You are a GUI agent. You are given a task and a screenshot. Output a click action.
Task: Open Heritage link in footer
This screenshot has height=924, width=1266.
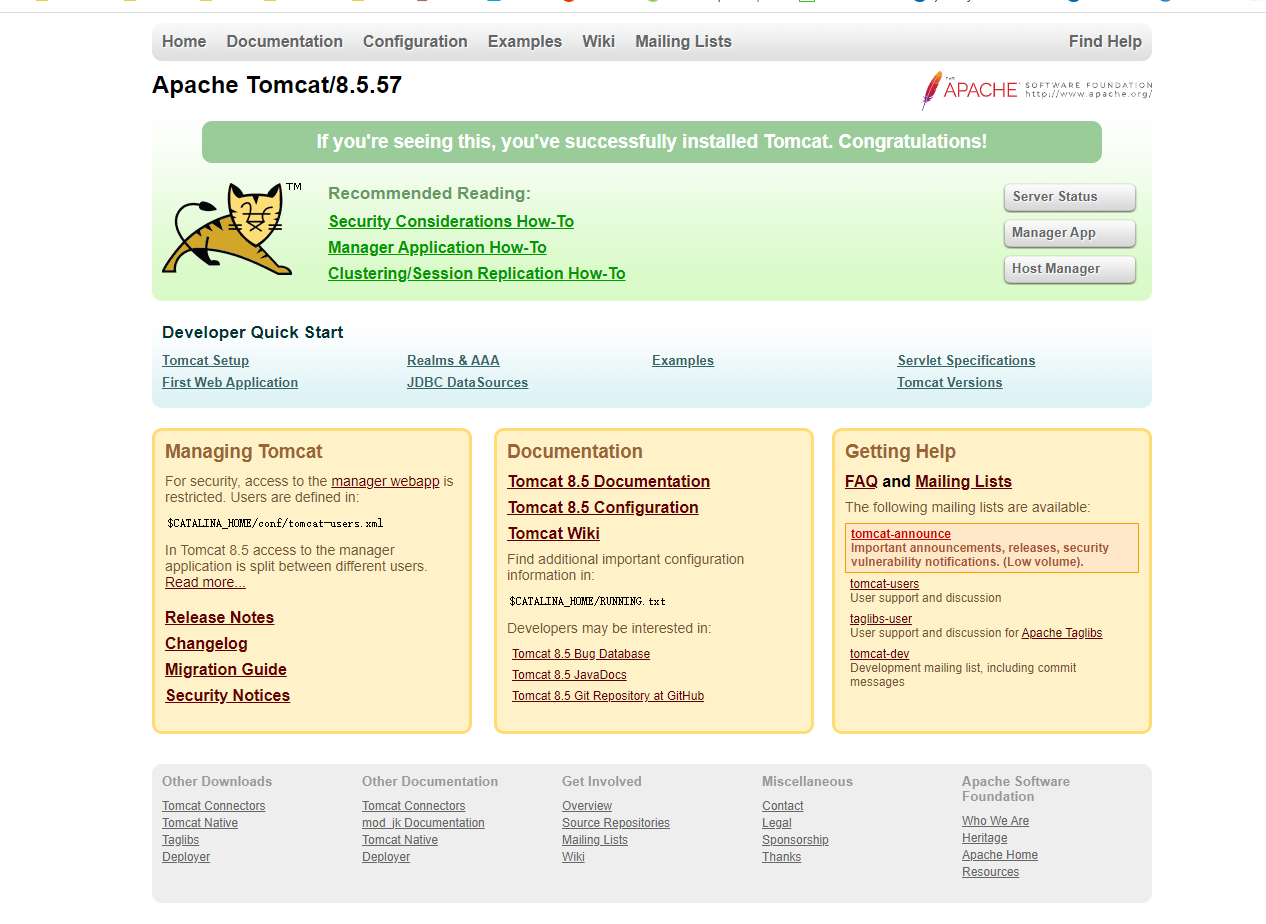pyautogui.click(x=985, y=838)
